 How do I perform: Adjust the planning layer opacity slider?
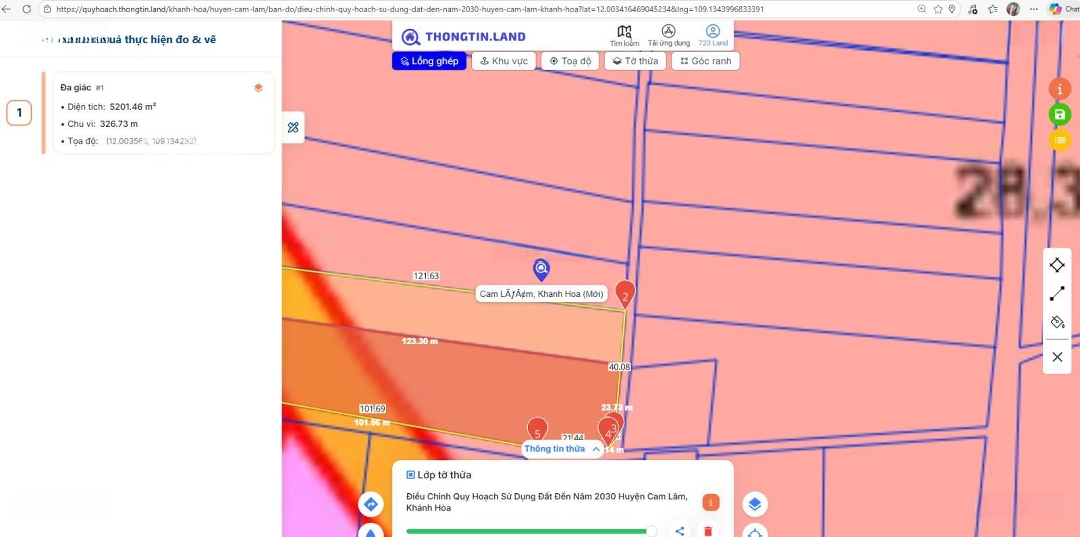pyautogui.click(x=651, y=531)
